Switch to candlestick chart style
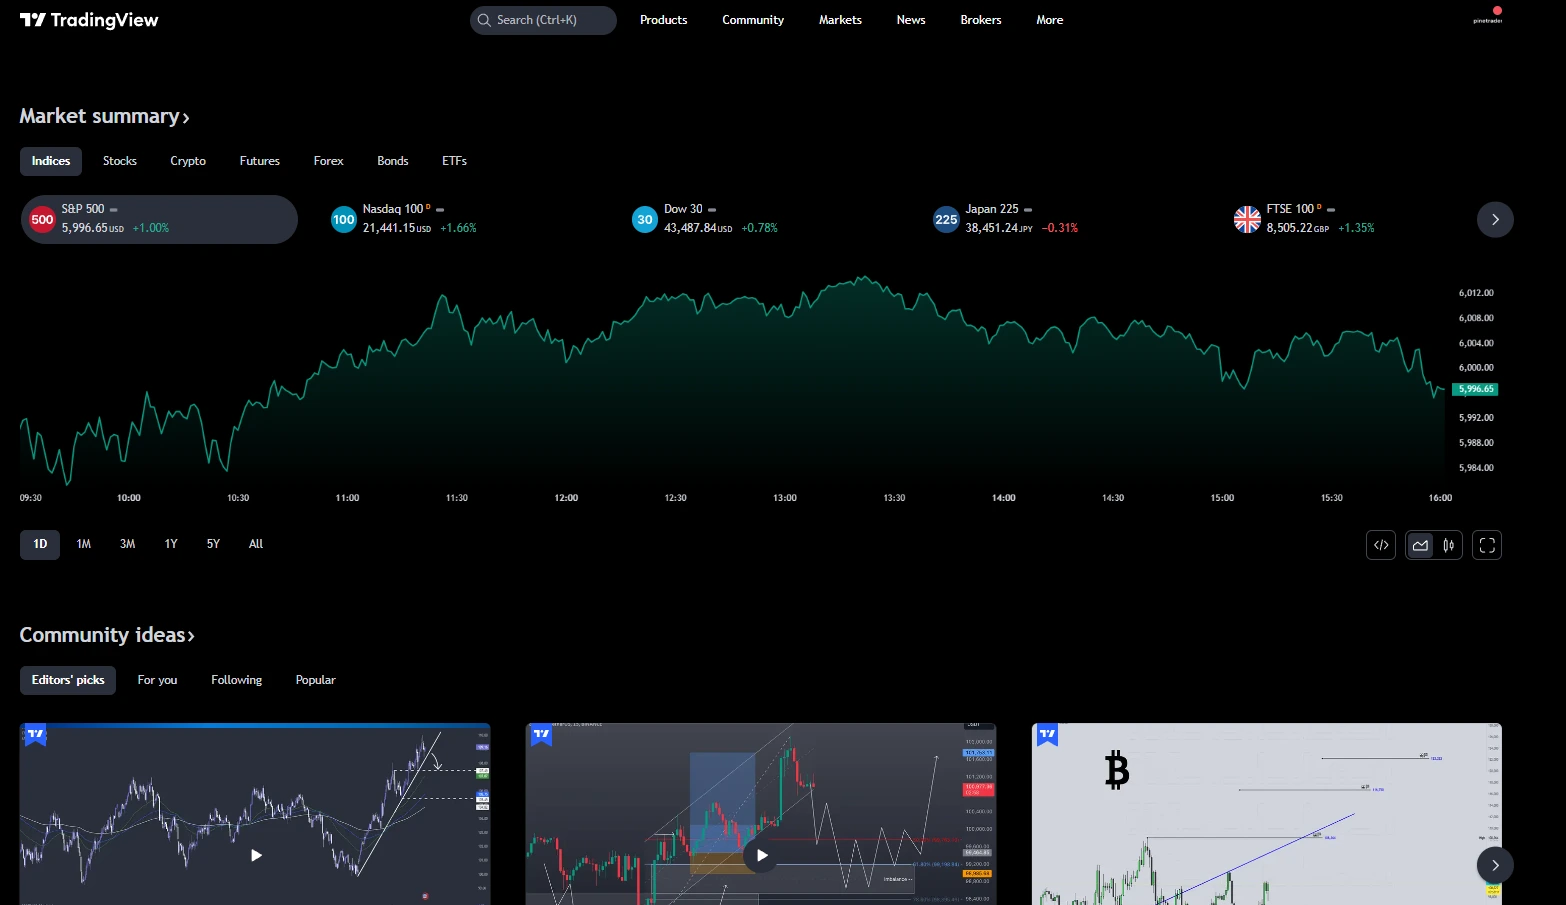Screen dimensions: 1566x905 (x=1448, y=545)
